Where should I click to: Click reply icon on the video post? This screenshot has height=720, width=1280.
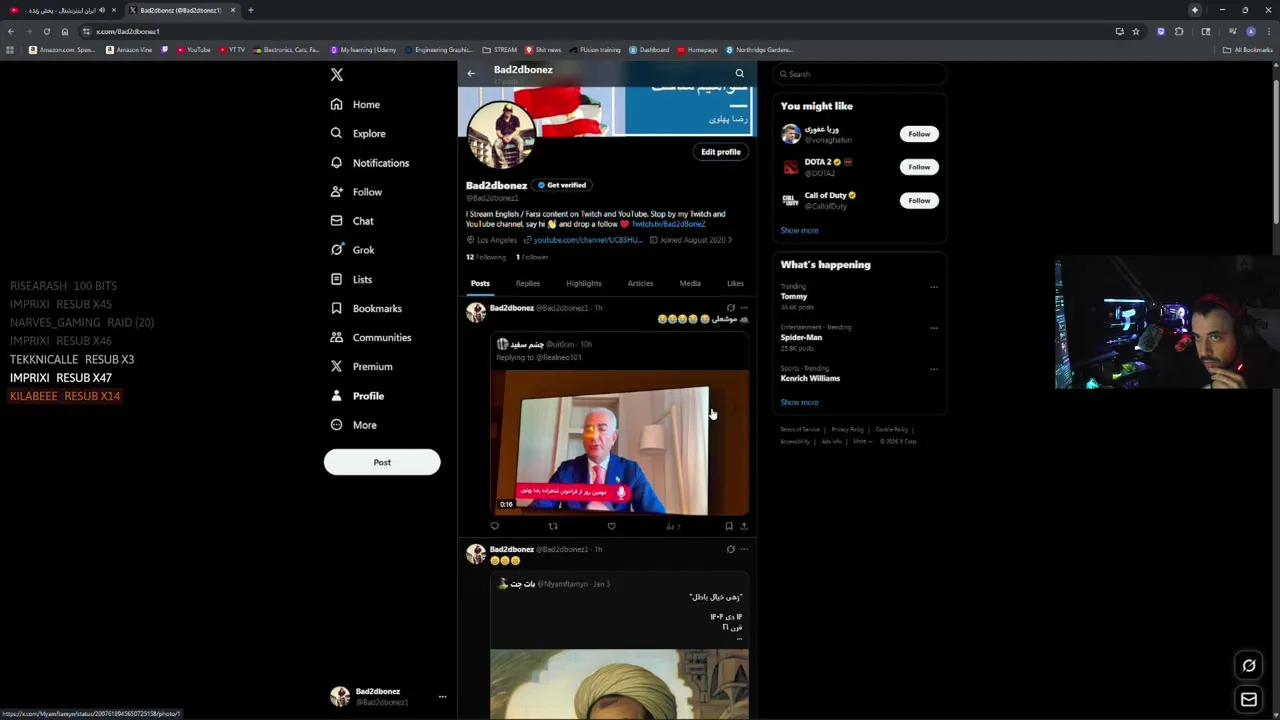click(494, 526)
